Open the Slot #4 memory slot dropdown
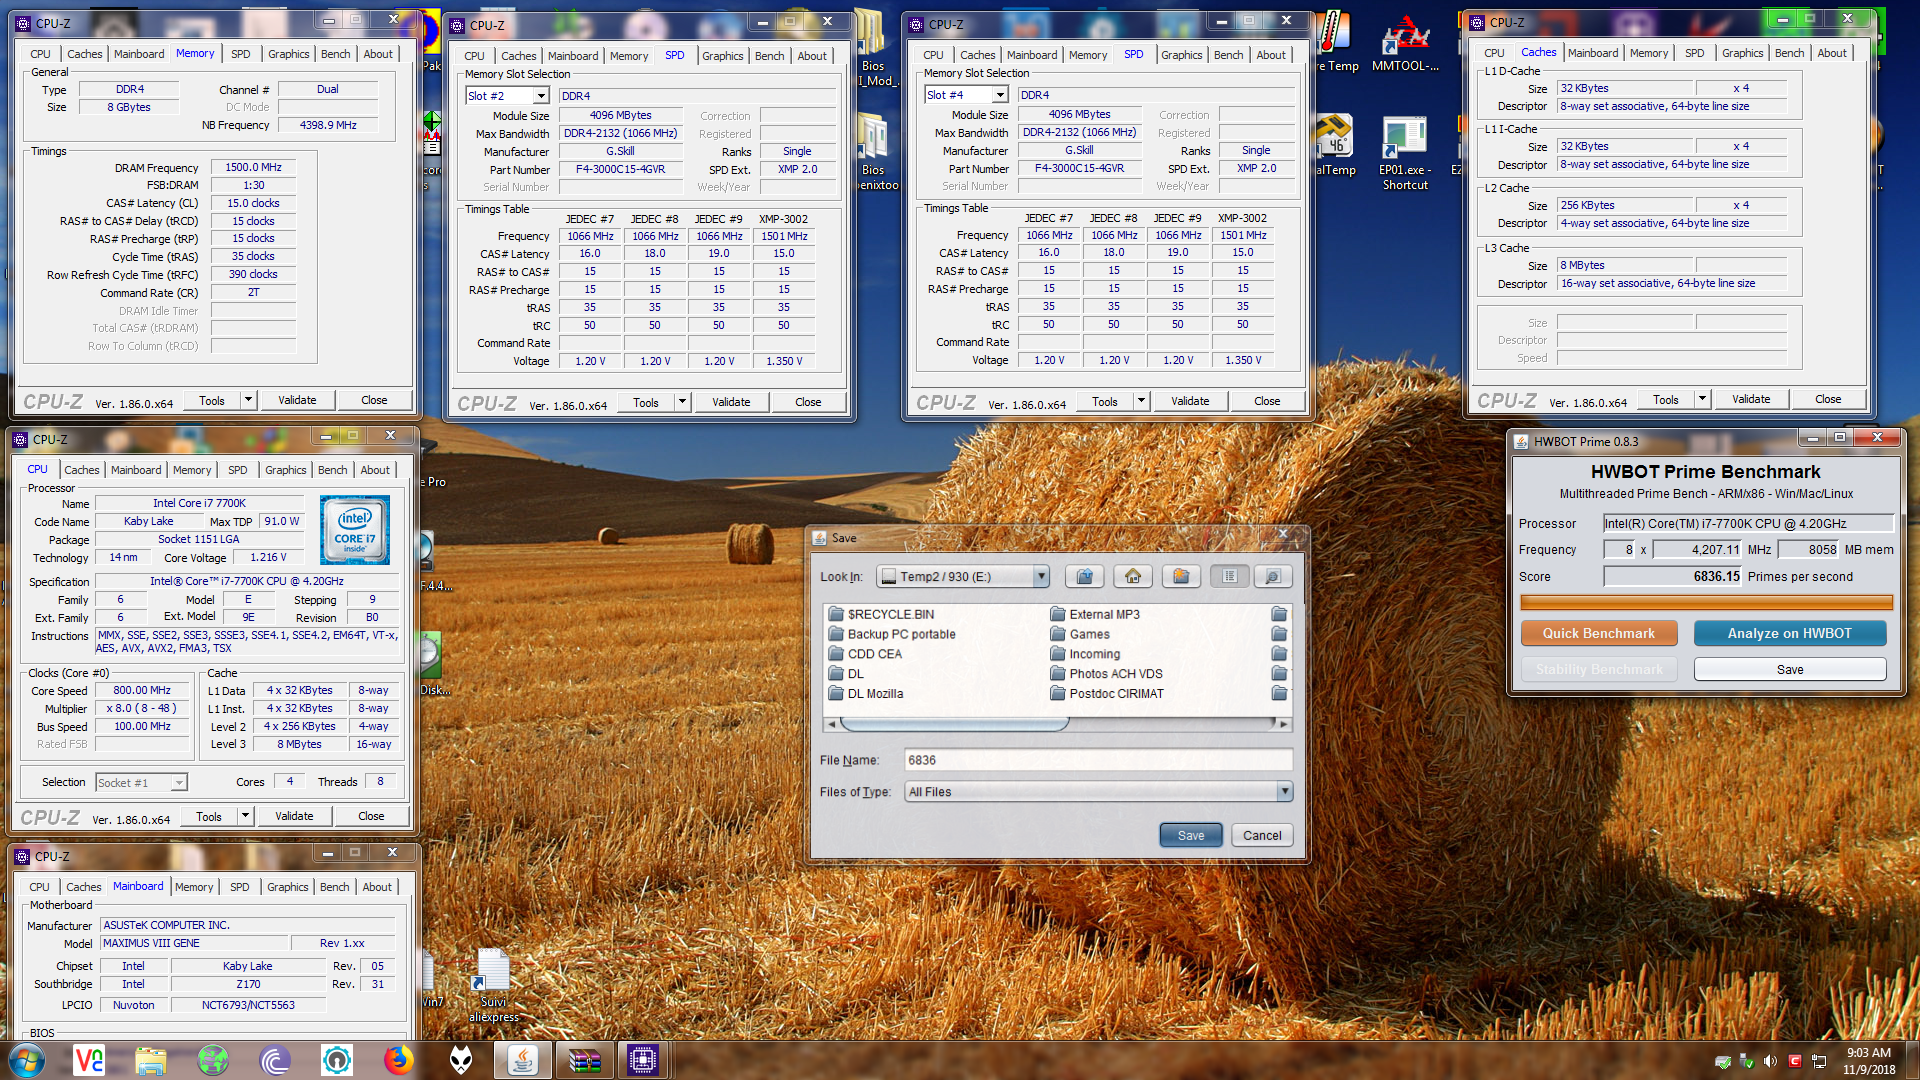 pos(1000,95)
